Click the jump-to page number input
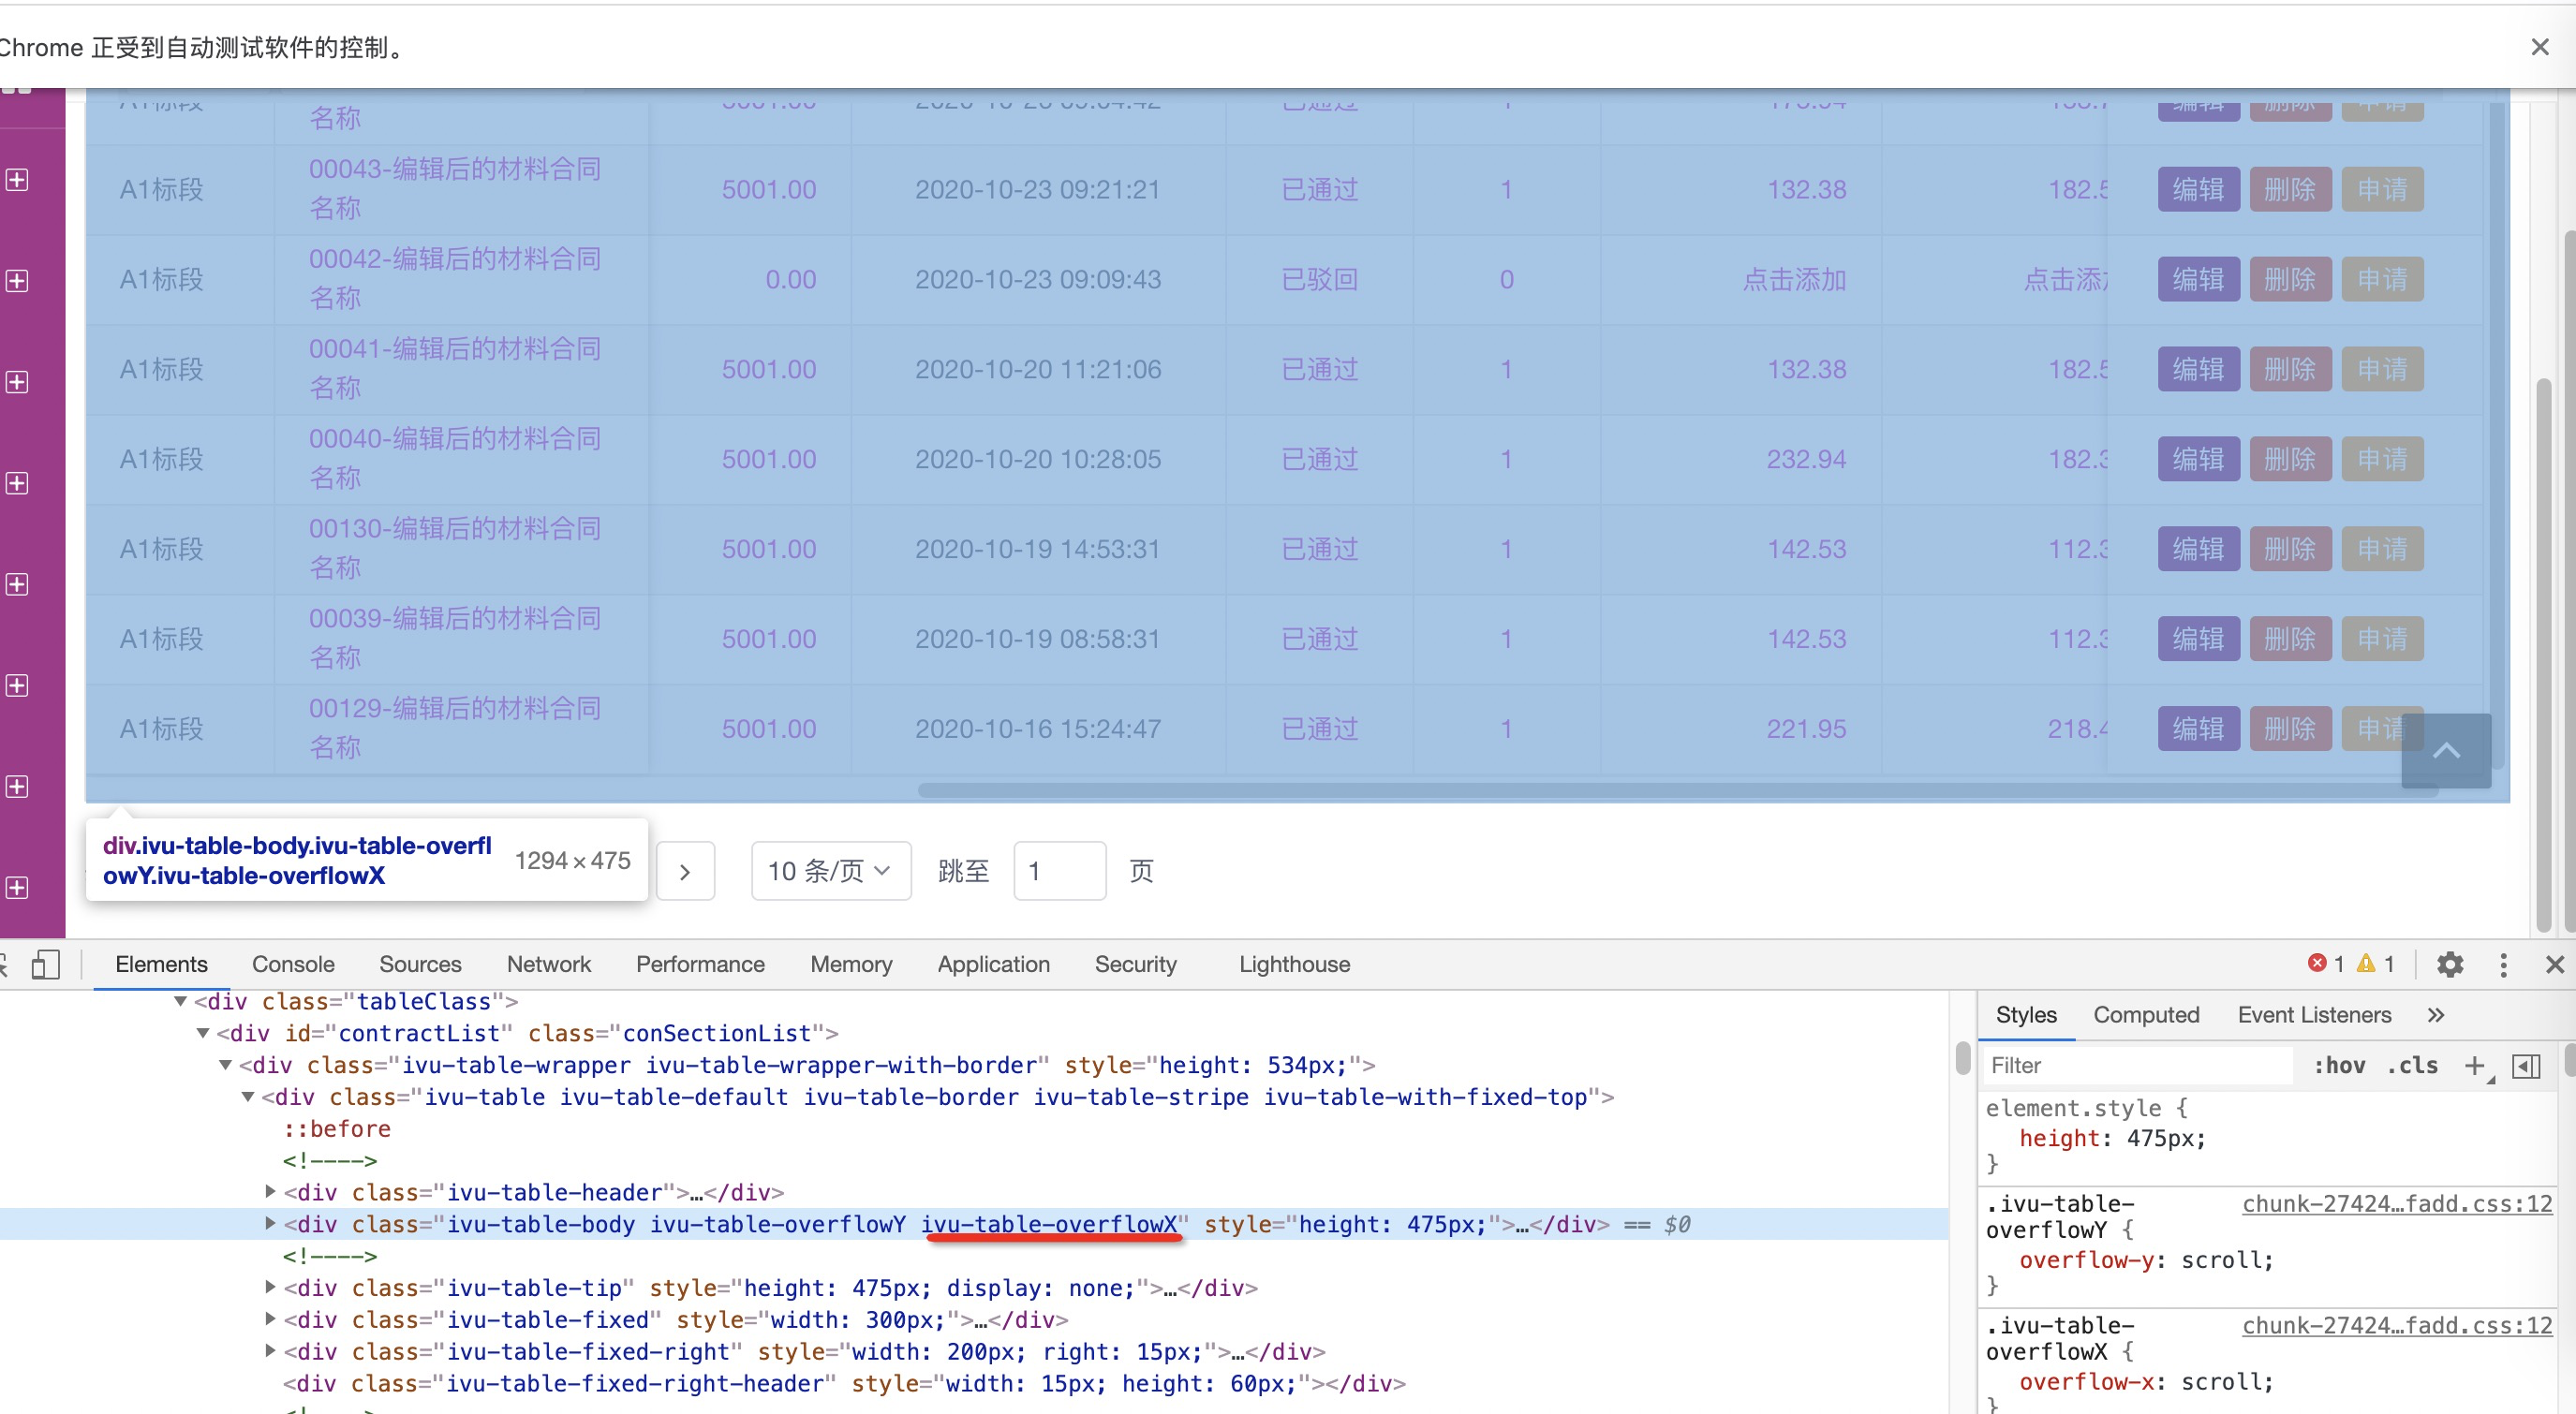Image resolution: width=2576 pixels, height=1414 pixels. tap(1059, 871)
